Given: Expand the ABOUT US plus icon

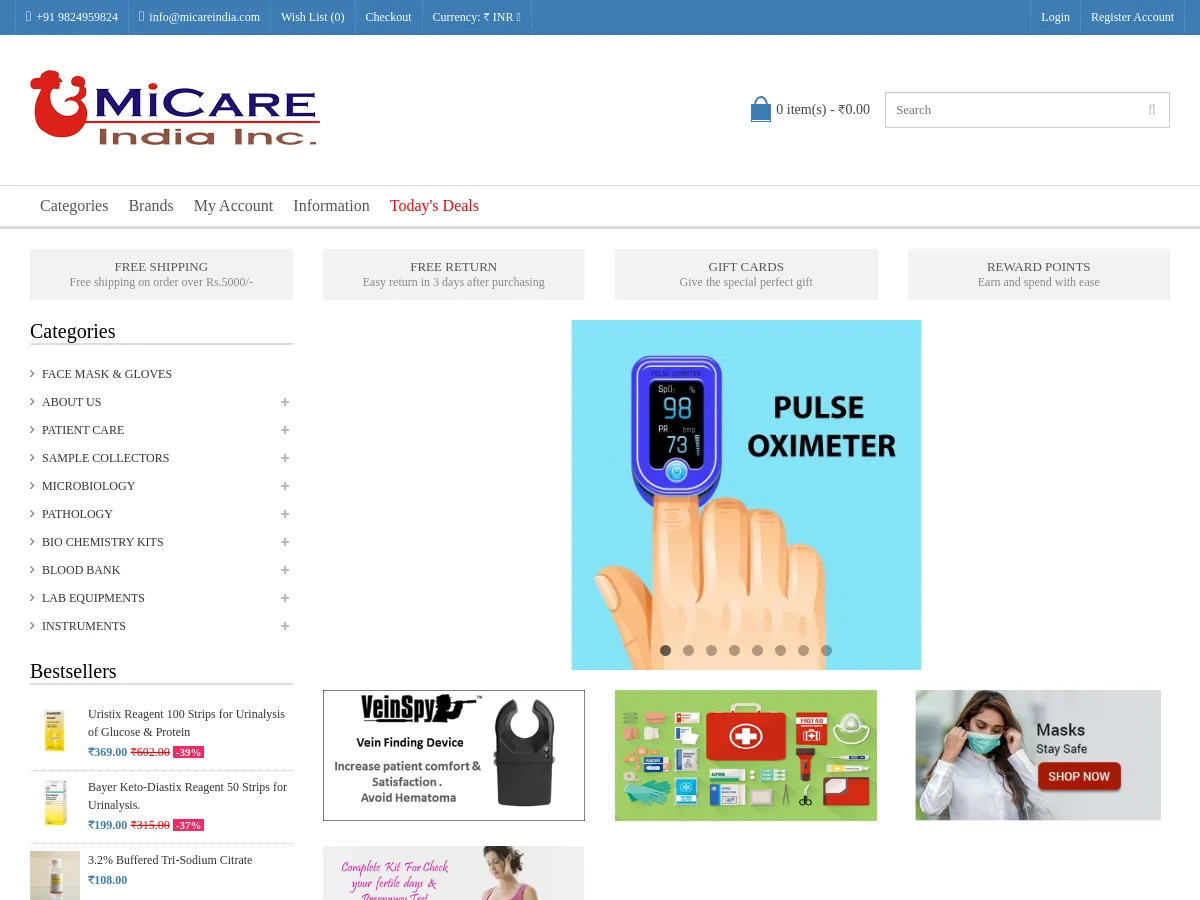Looking at the screenshot, I should click(x=285, y=402).
